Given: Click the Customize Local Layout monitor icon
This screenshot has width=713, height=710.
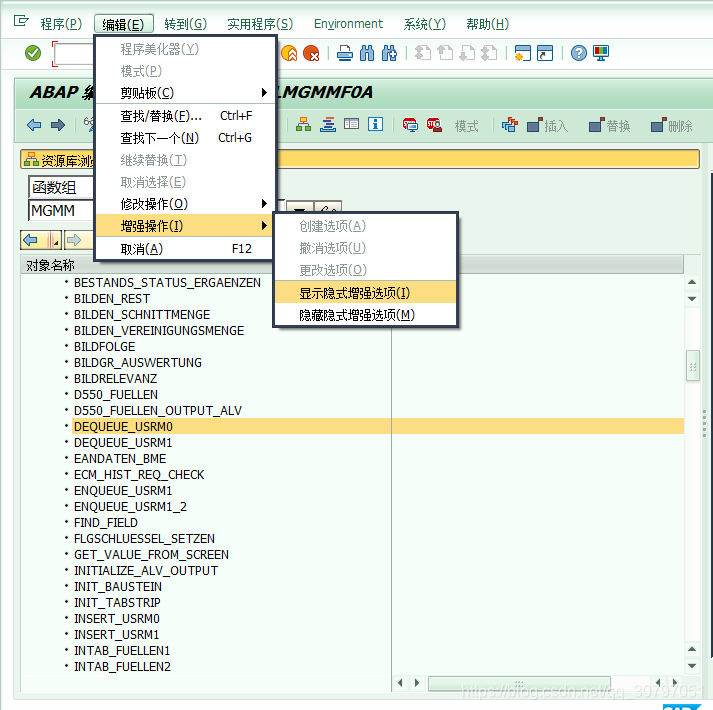Looking at the screenshot, I should coord(601,53).
